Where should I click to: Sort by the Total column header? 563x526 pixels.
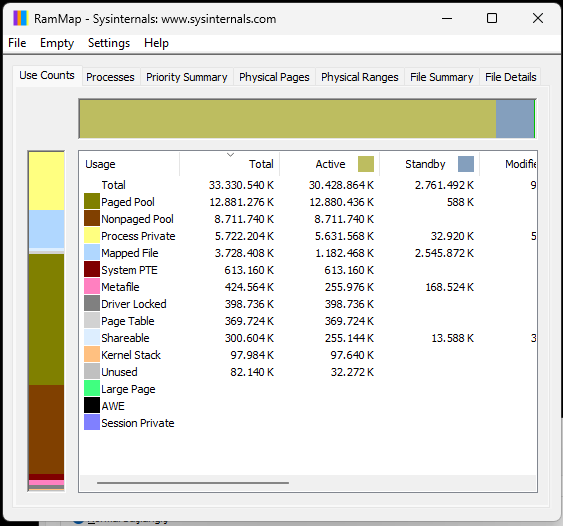tap(229, 164)
